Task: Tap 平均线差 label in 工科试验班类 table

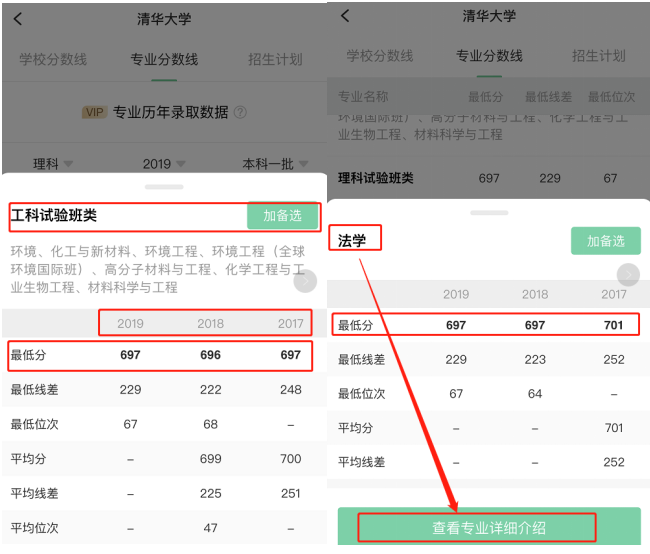Action: [x=34, y=493]
